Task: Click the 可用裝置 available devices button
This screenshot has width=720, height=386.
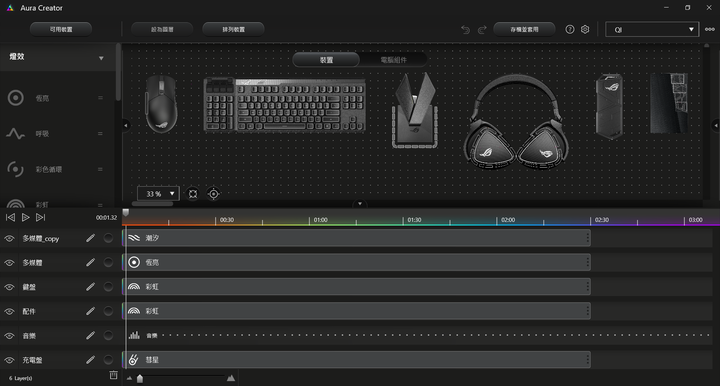Action: pos(61,29)
